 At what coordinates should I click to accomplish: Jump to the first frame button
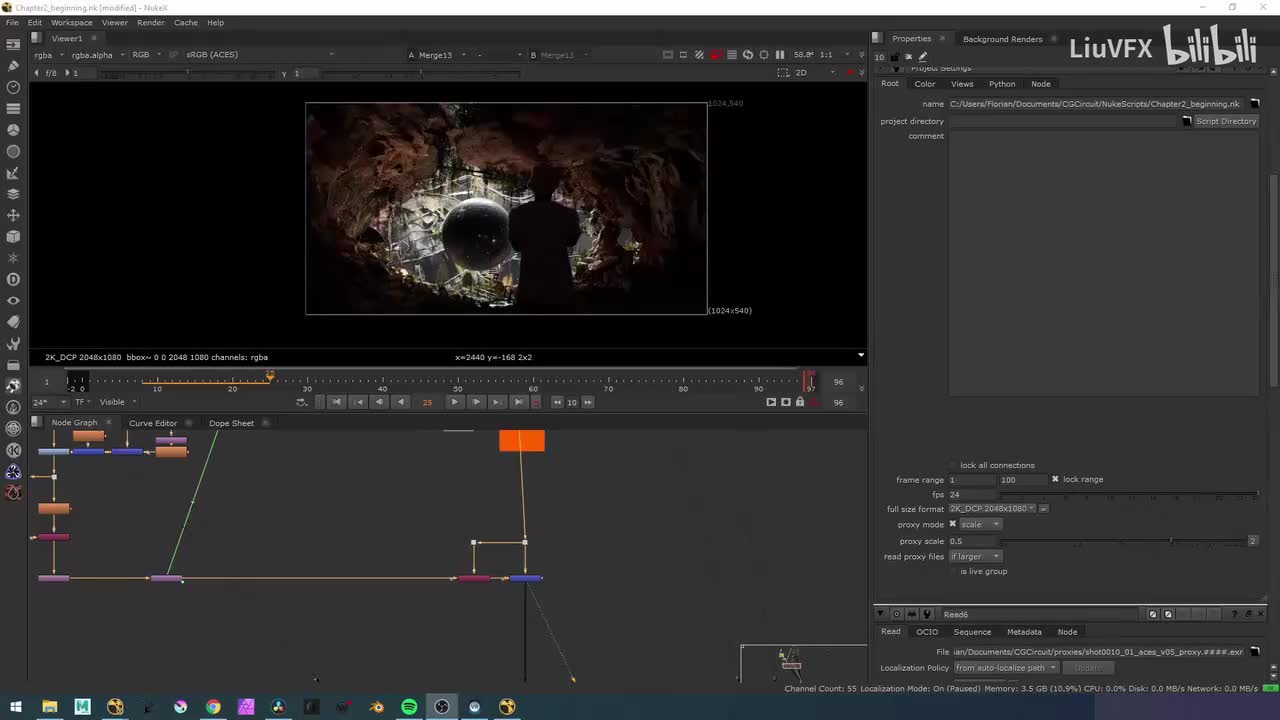click(x=336, y=402)
